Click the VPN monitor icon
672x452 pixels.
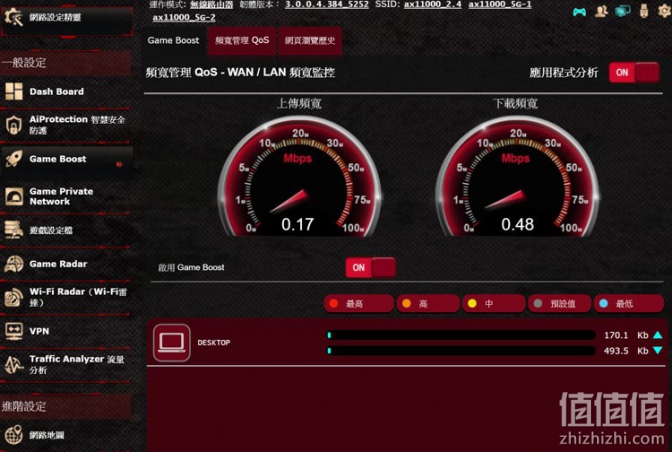tap(14, 331)
